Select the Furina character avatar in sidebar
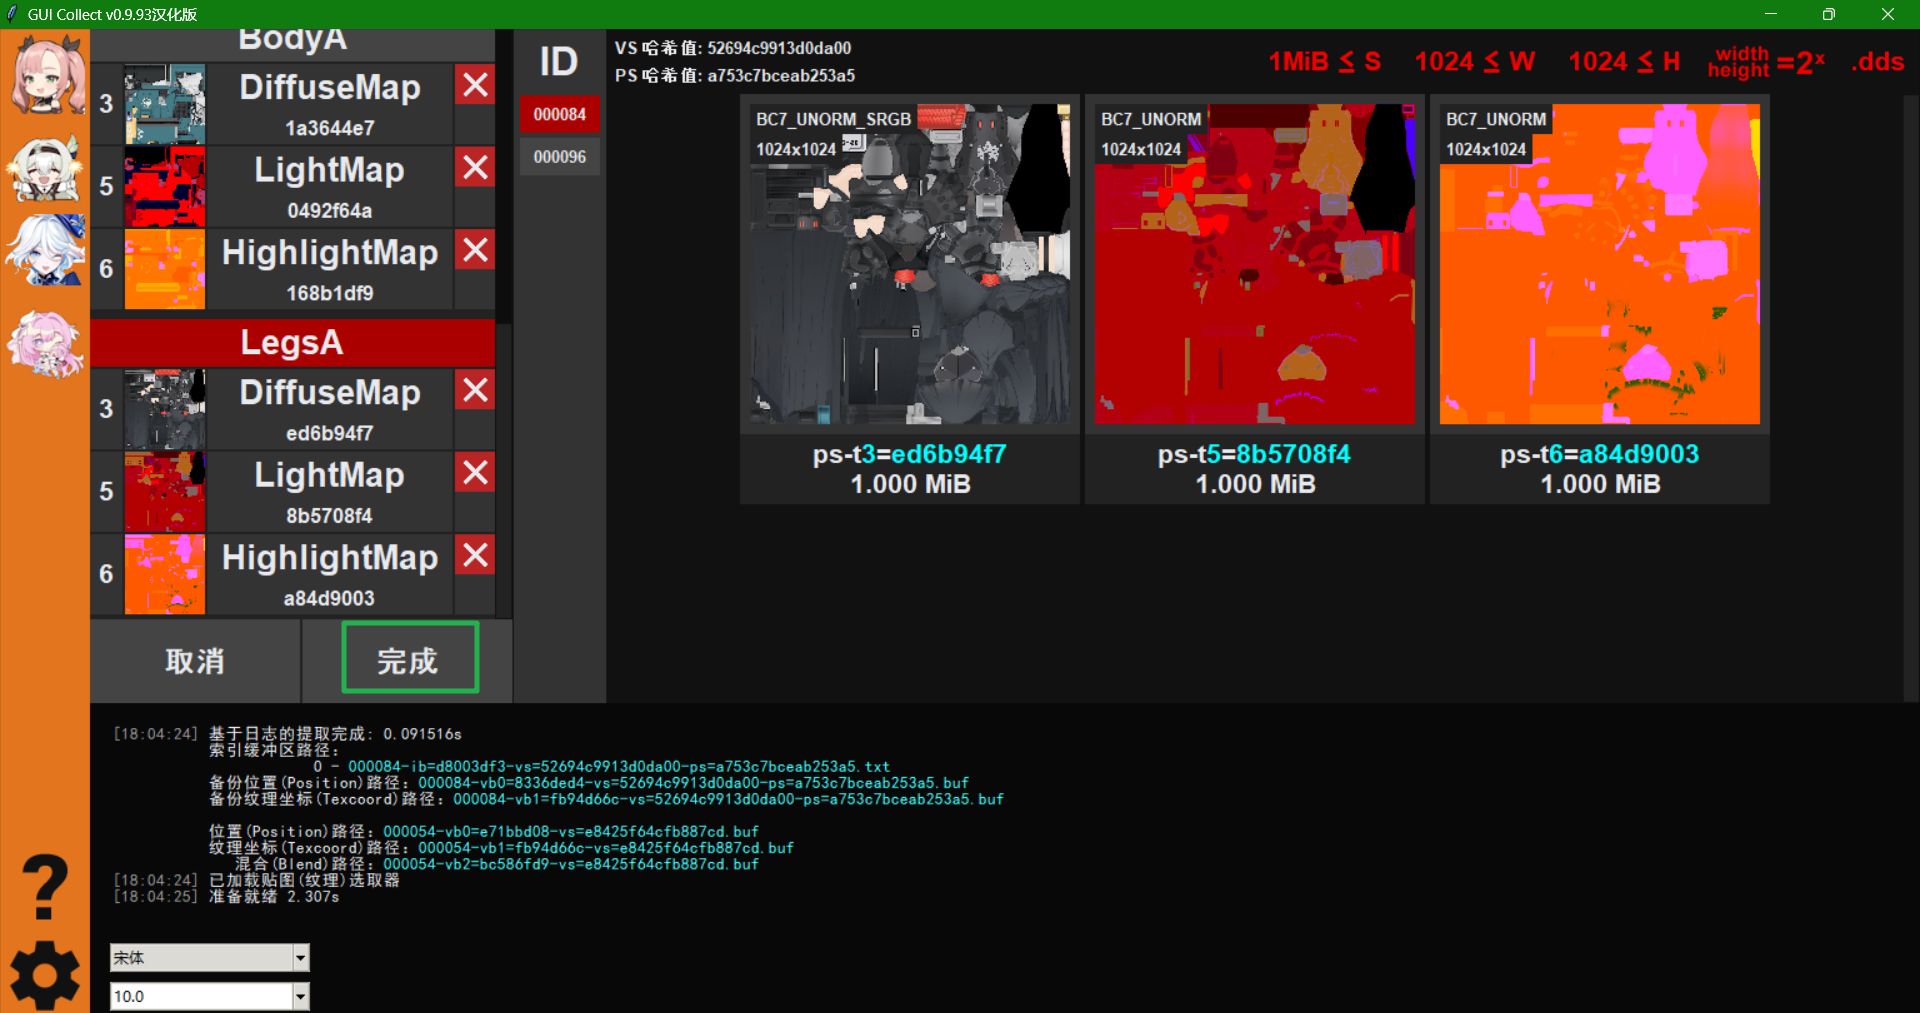Image resolution: width=1920 pixels, height=1013 pixels. [45, 250]
